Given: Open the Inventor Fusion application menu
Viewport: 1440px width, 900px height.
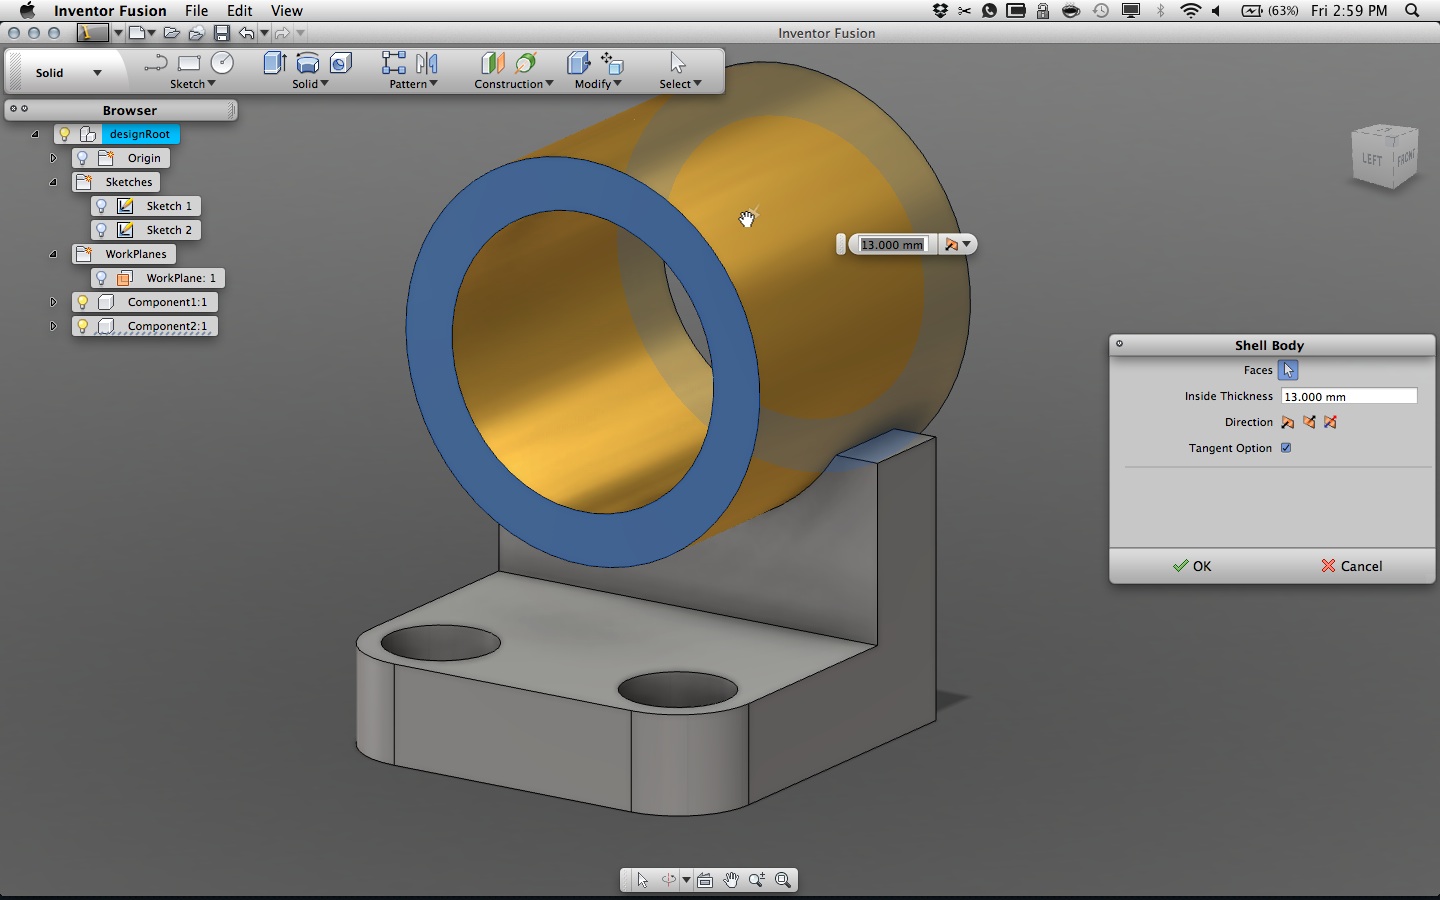Looking at the screenshot, I should [x=110, y=11].
